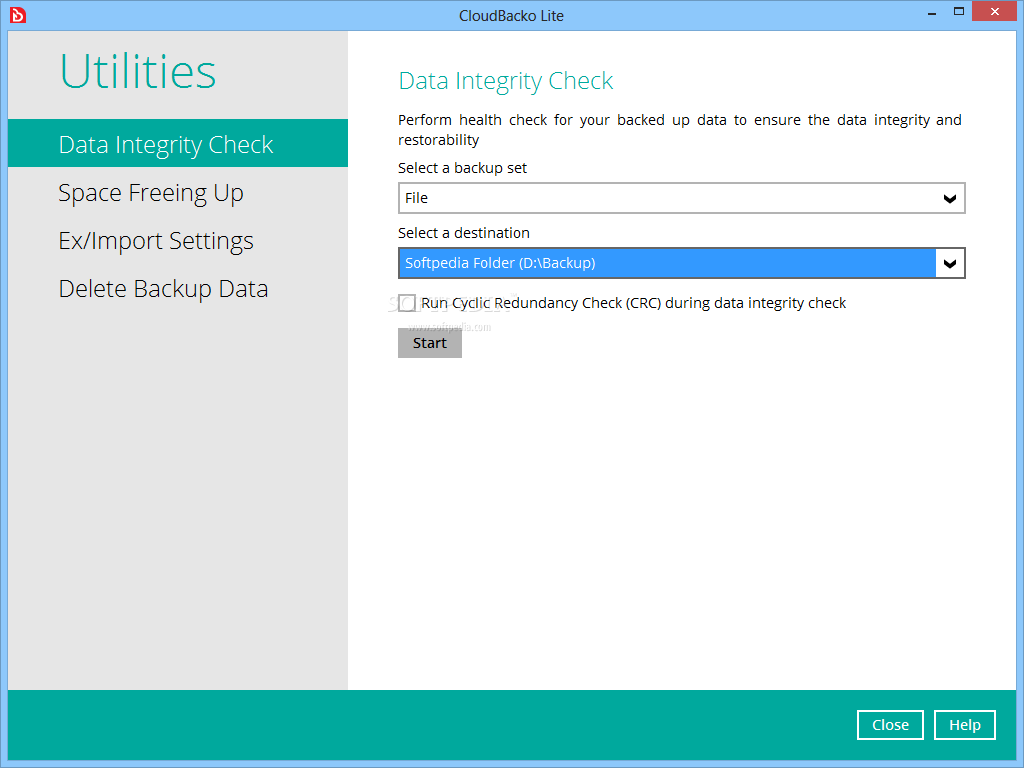Viewport: 1024px width, 768px height.
Task: Close the window with red X
Action: point(995,12)
